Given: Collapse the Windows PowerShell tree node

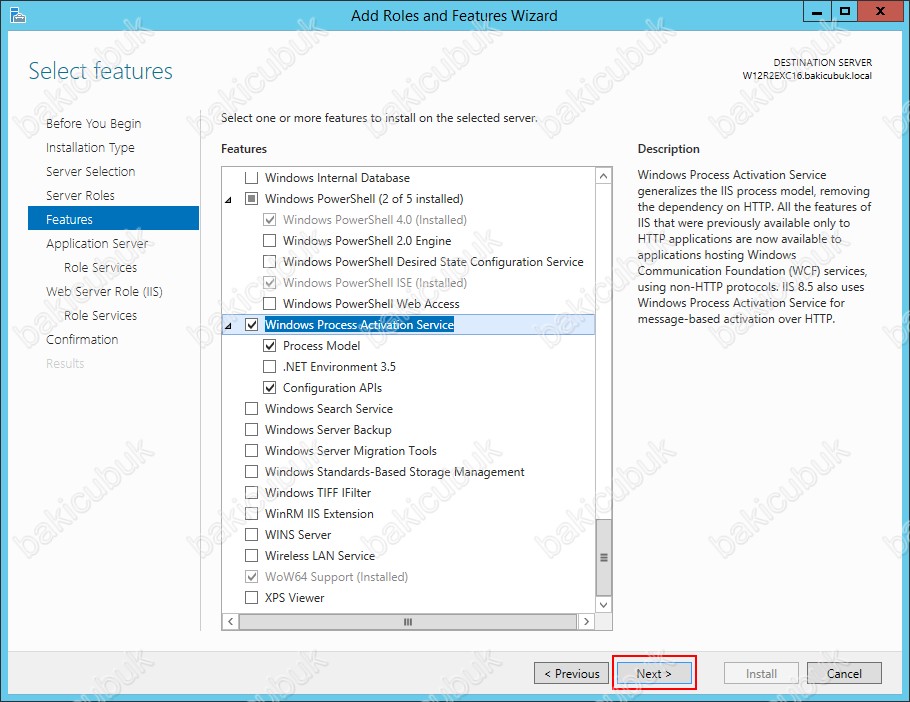Looking at the screenshot, I should pyautogui.click(x=229, y=200).
